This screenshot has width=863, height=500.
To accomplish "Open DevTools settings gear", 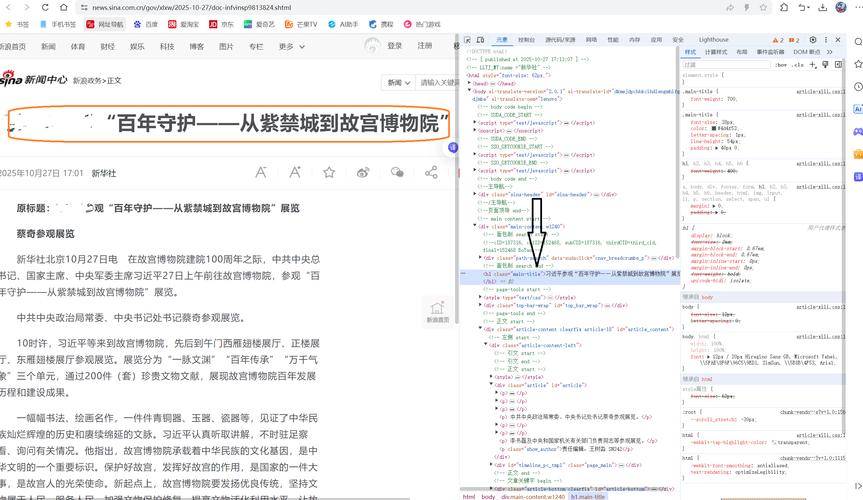I will point(813,40).
